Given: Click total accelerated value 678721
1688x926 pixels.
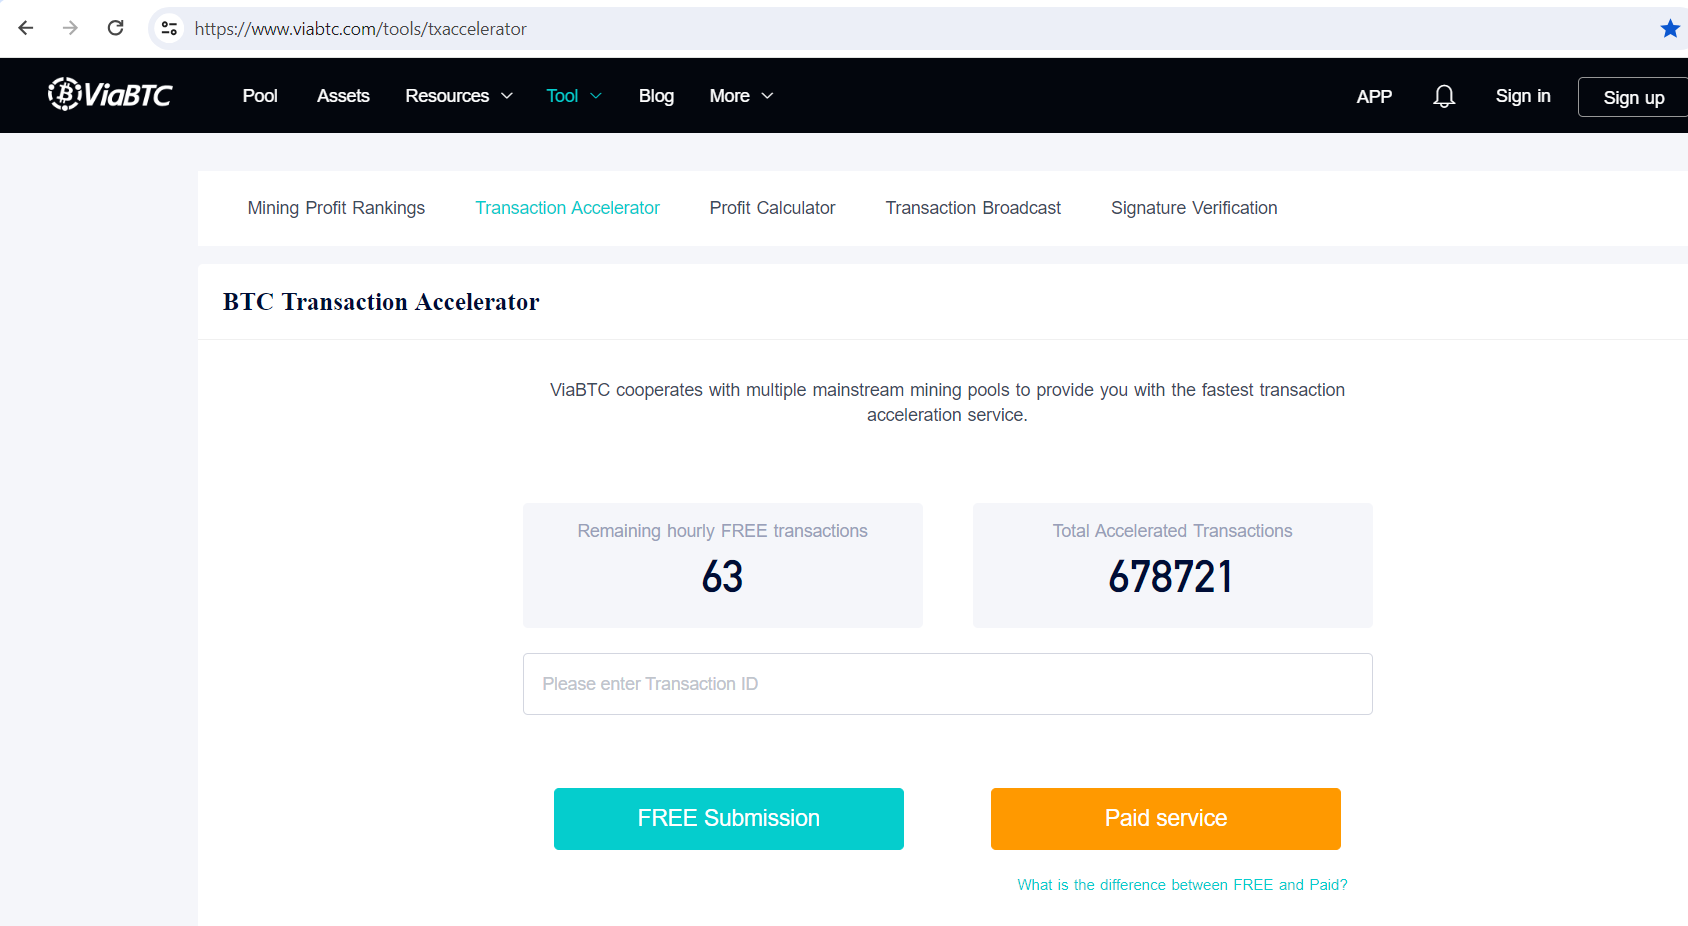Looking at the screenshot, I should (1171, 577).
